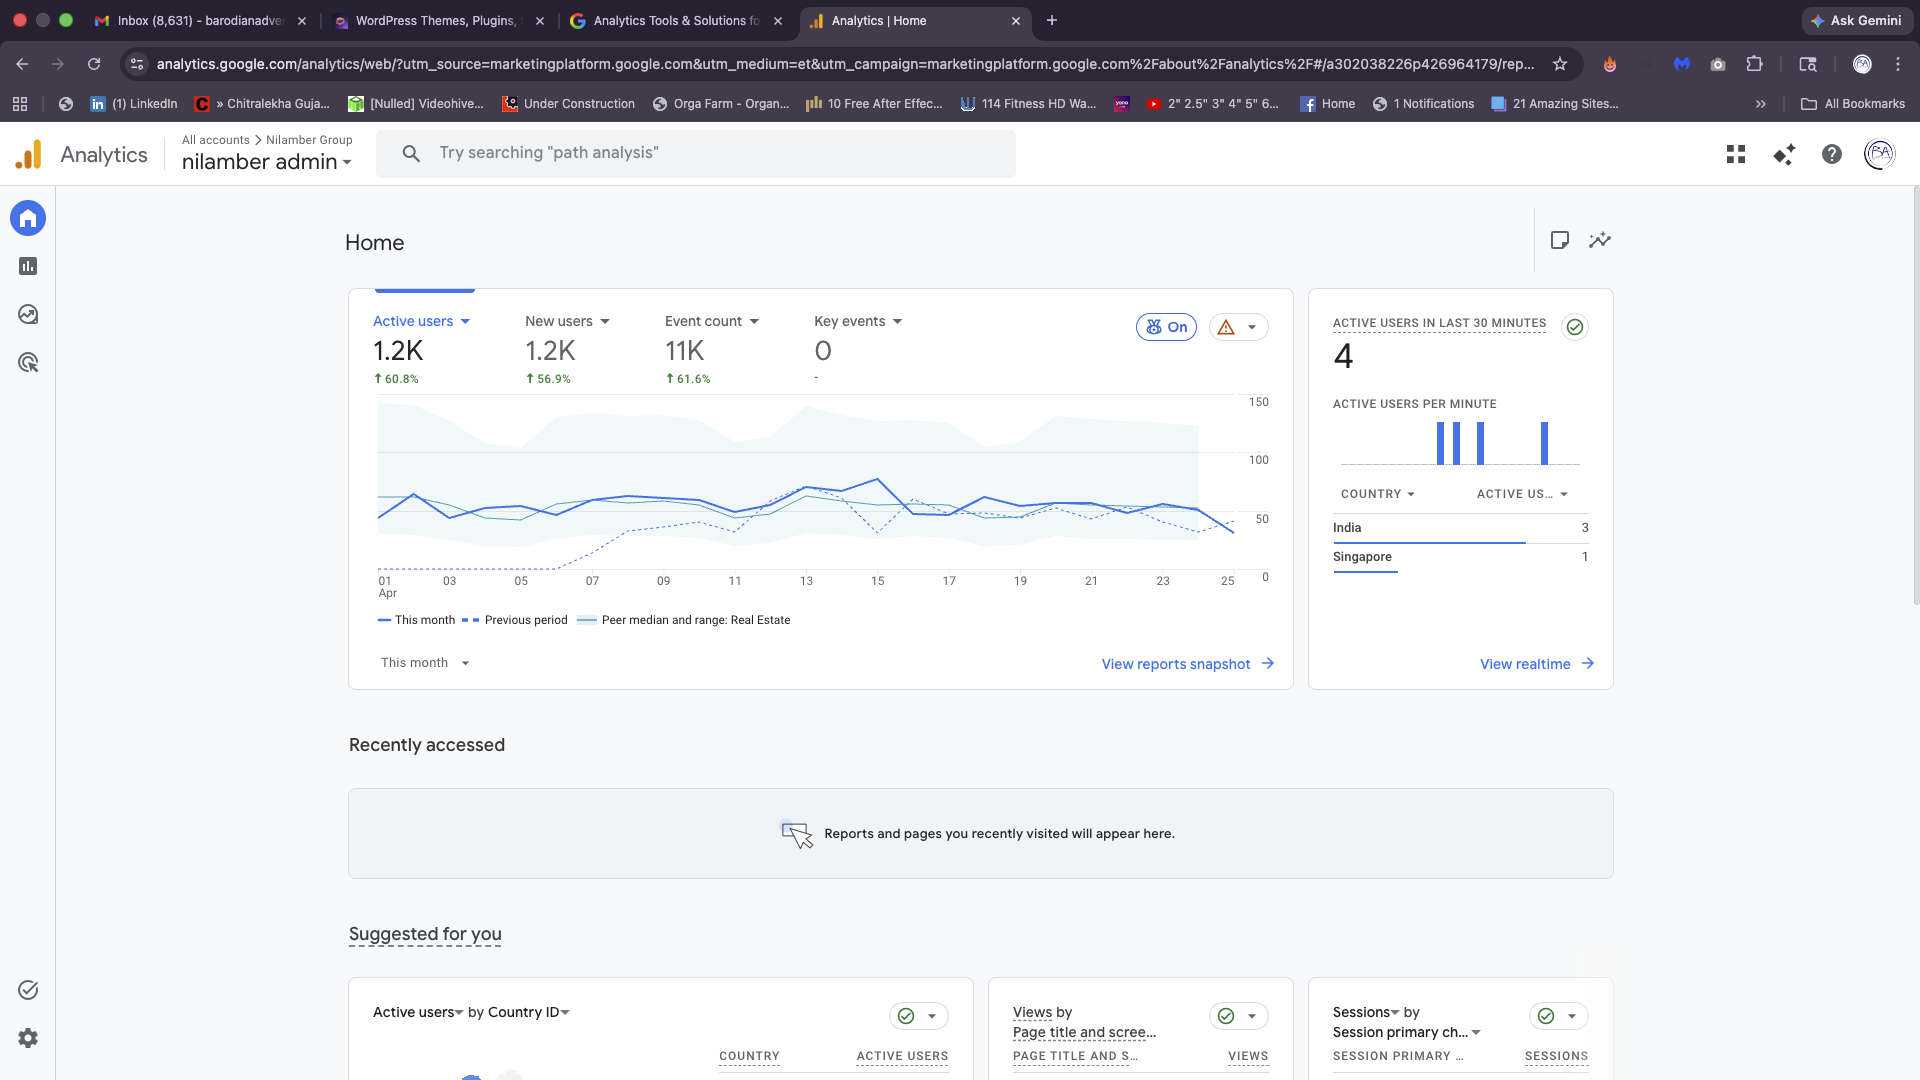The width and height of the screenshot is (1920, 1080).
Task: Expand the This month date dropdown
Action: coord(425,663)
